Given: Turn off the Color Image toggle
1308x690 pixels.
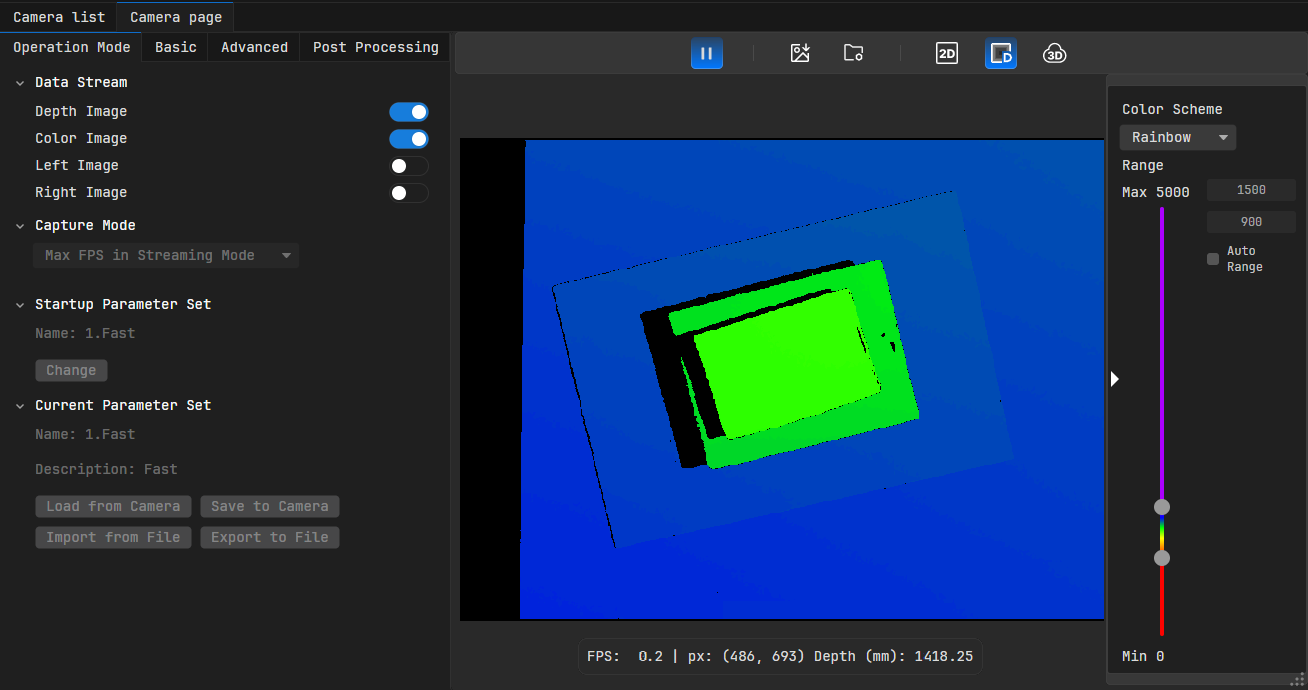Looking at the screenshot, I should point(409,139).
